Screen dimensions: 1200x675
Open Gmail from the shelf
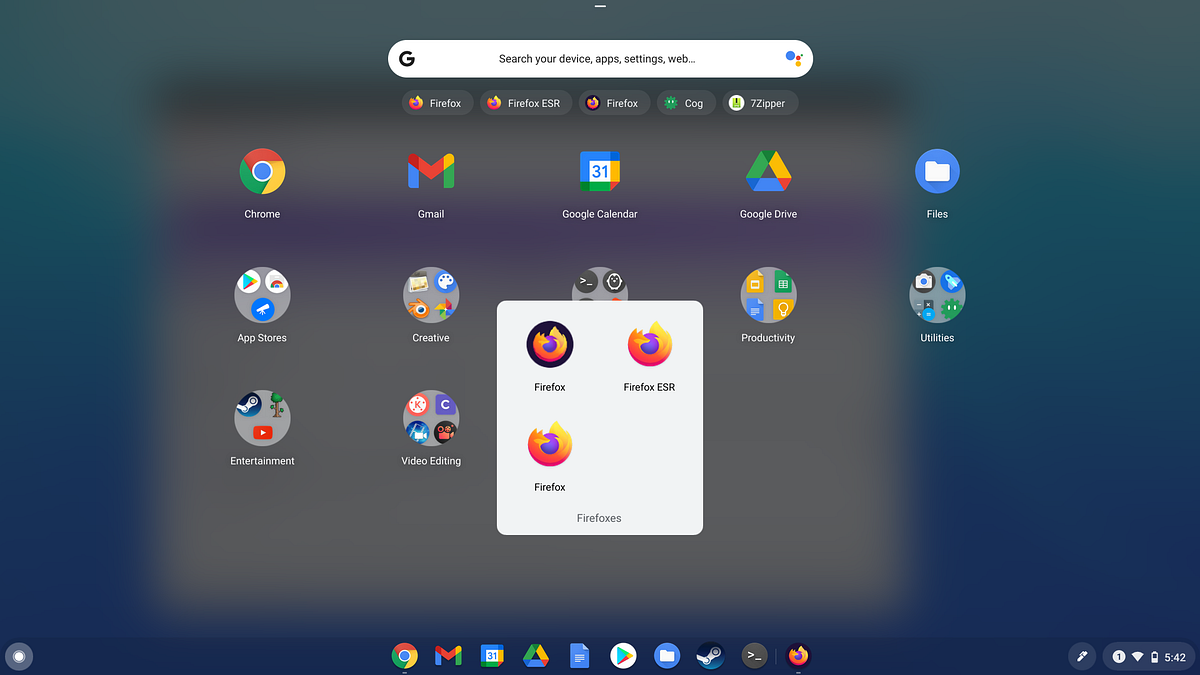coord(448,656)
